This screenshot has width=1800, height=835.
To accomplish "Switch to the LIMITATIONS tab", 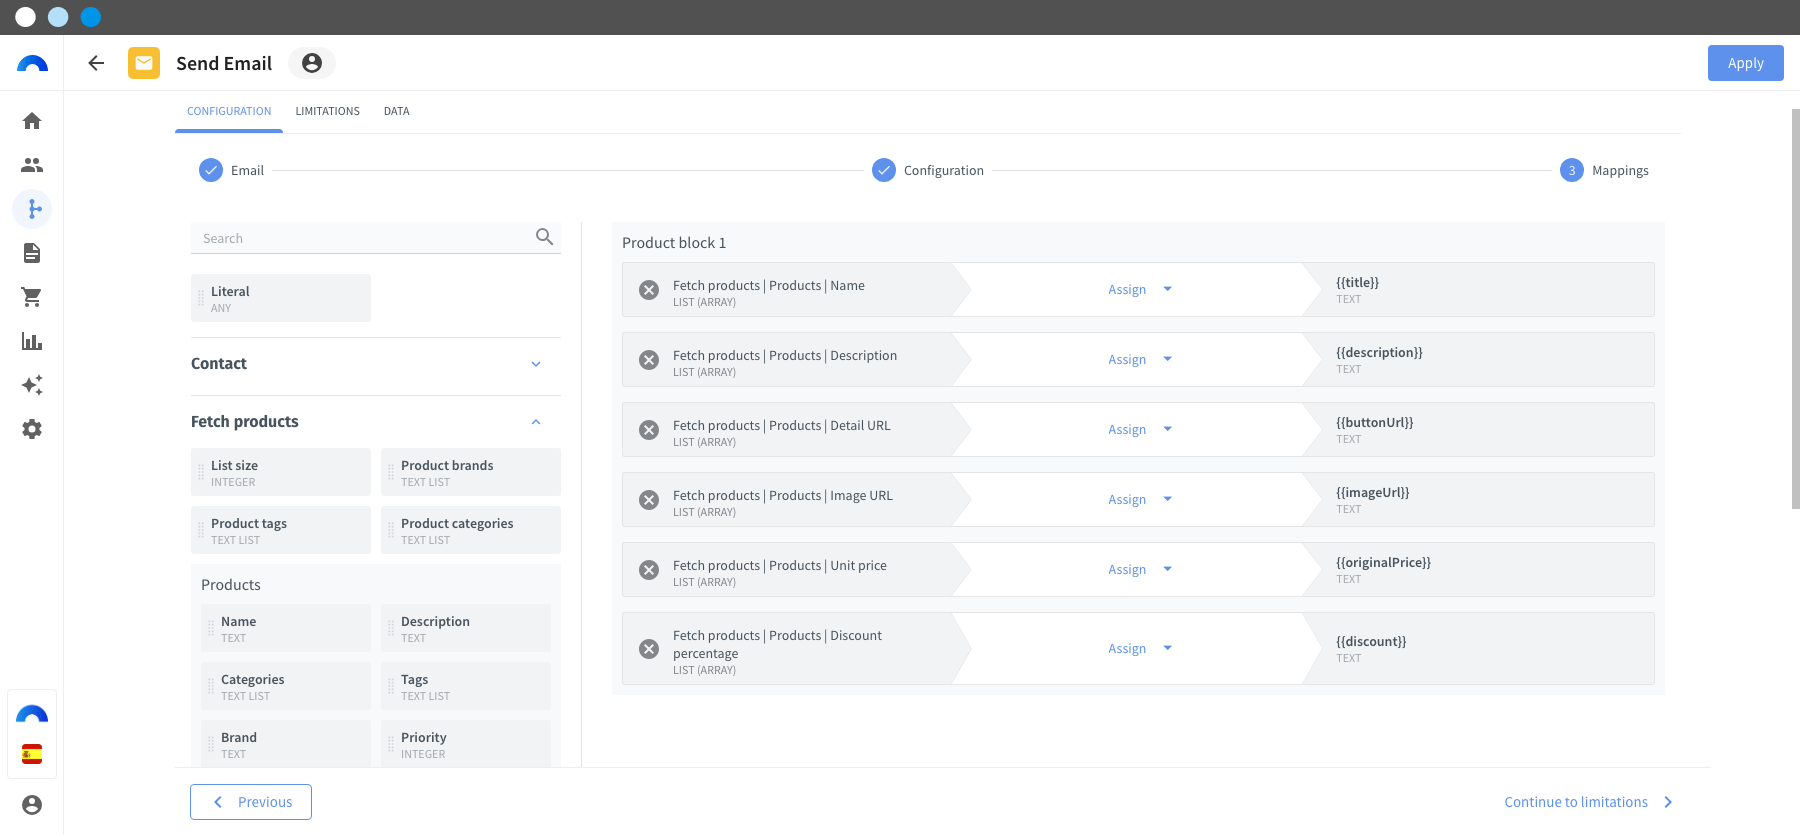I will [x=327, y=111].
